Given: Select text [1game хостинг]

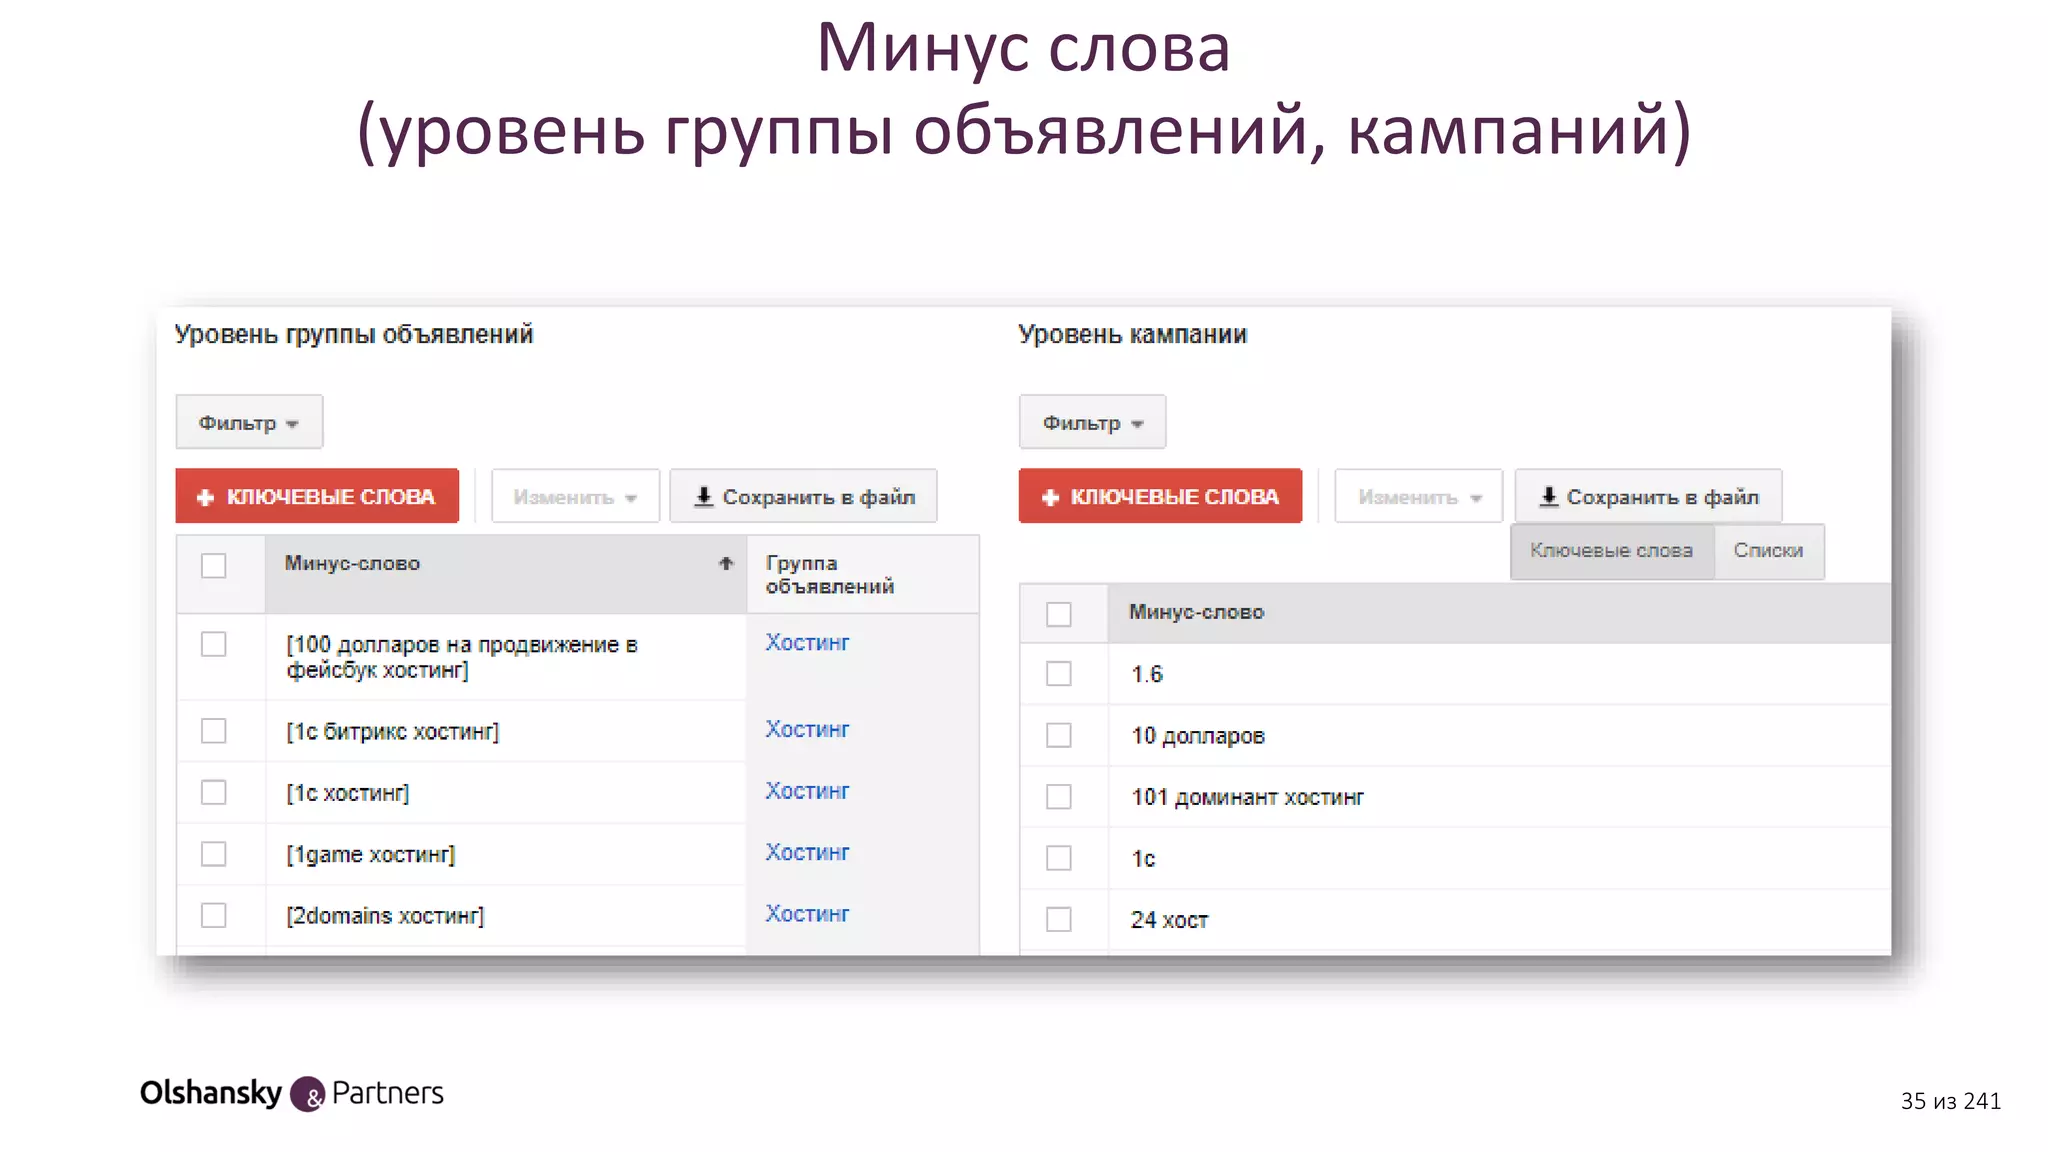Looking at the screenshot, I should click(x=371, y=855).
